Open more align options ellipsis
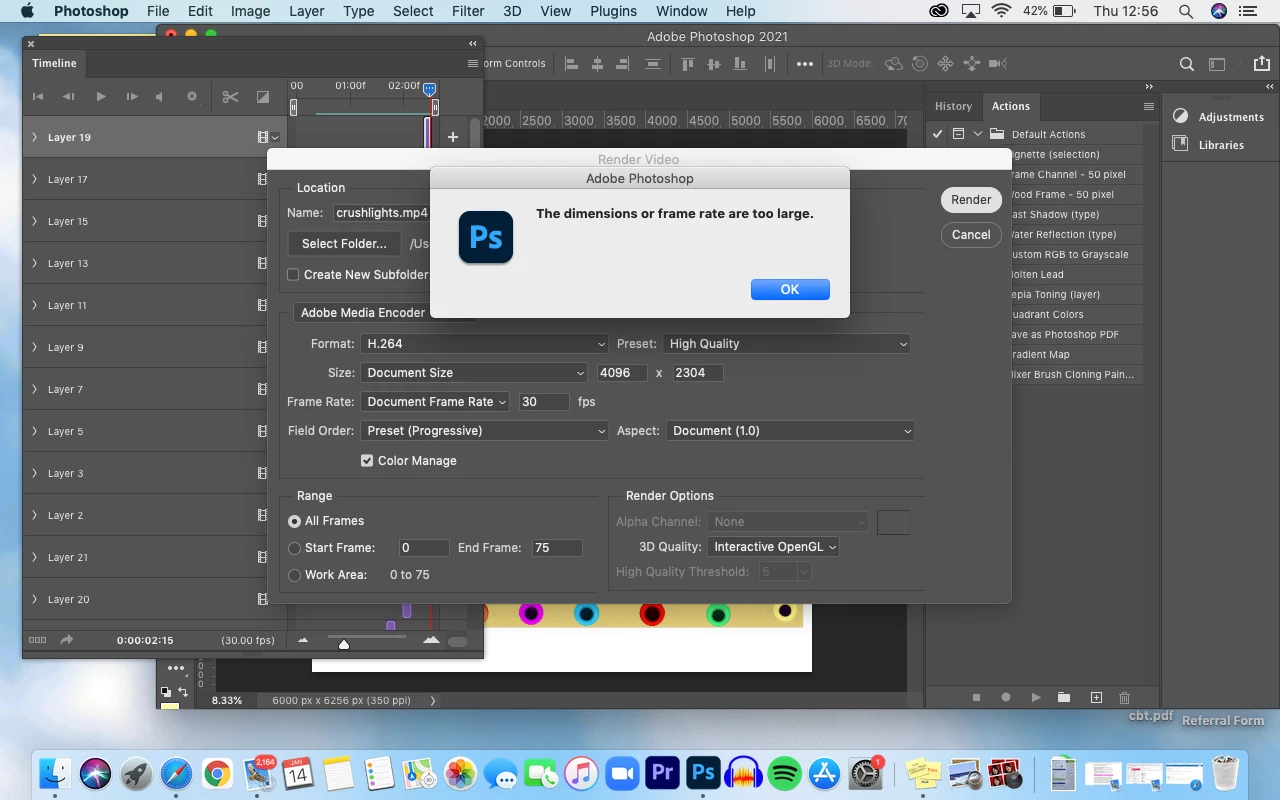This screenshot has width=1280, height=800. point(805,63)
